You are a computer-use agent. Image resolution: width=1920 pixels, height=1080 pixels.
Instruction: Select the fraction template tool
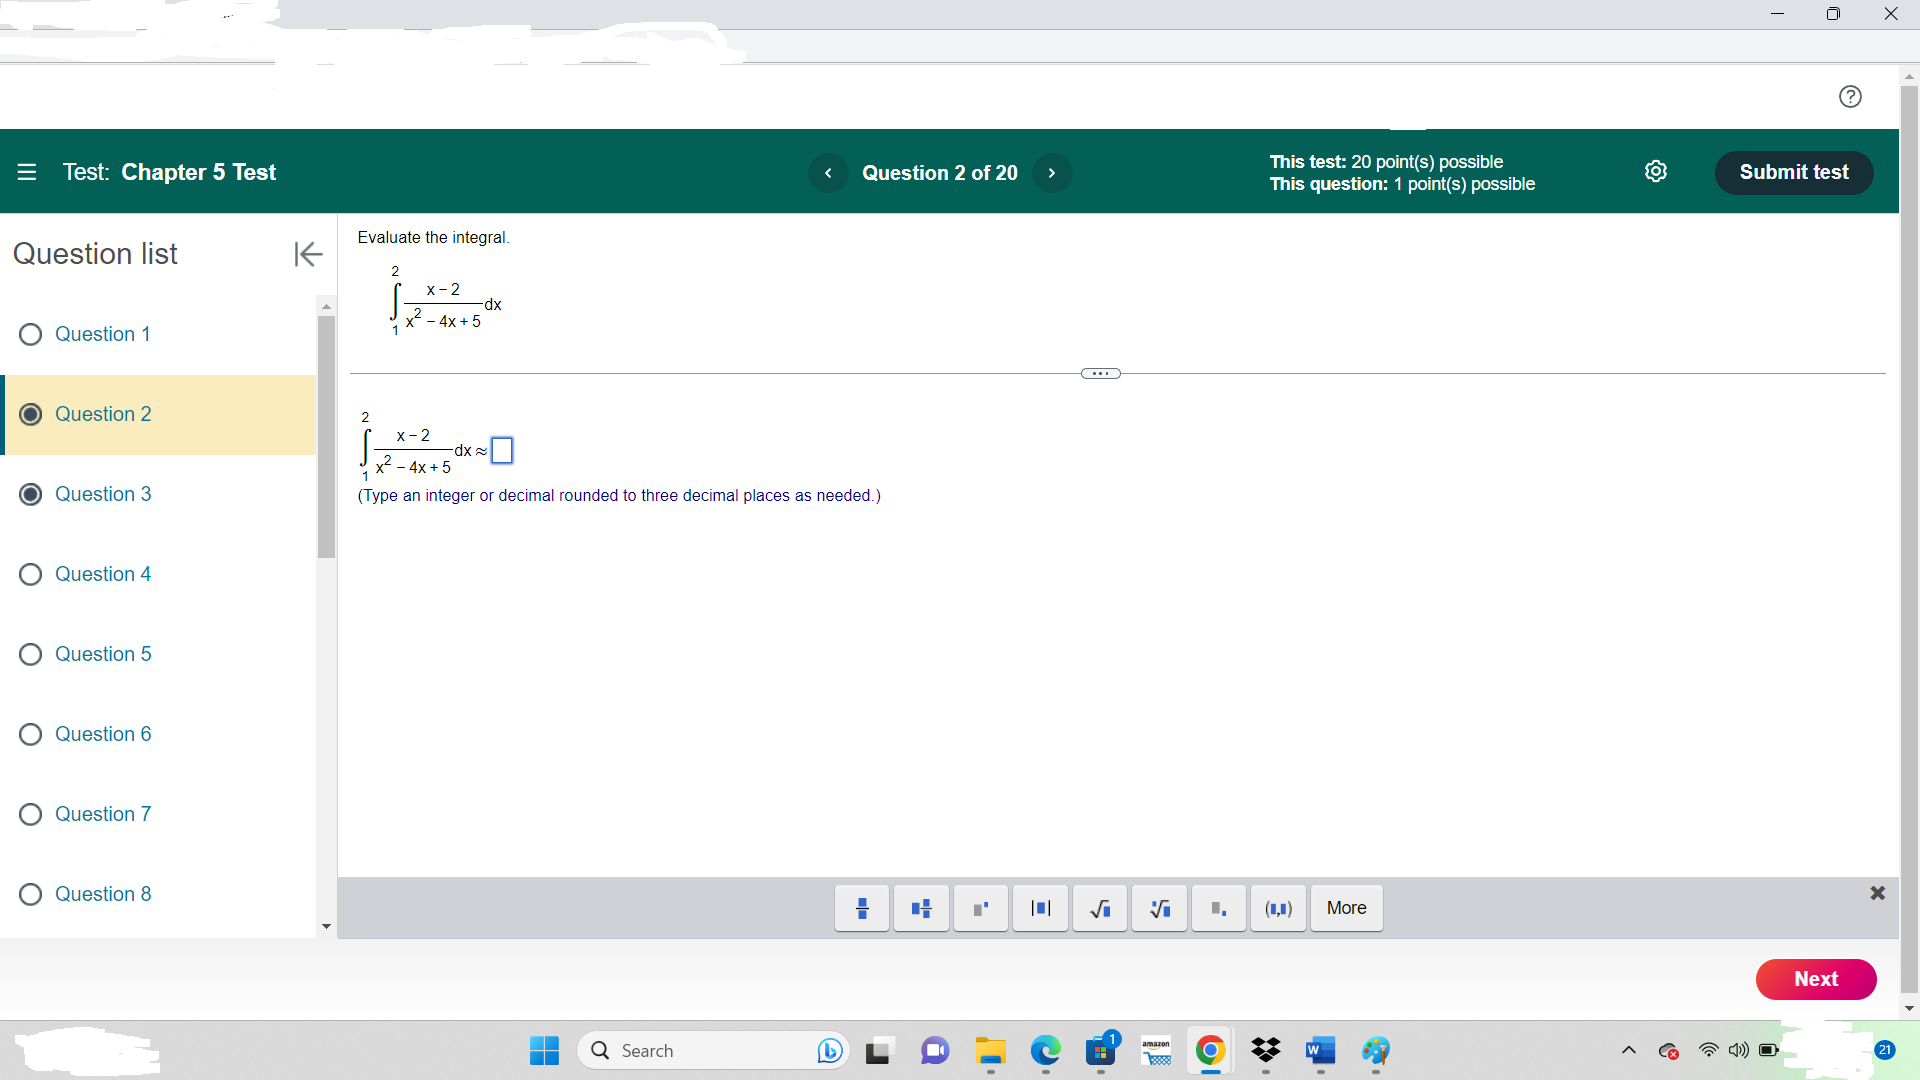[x=861, y=908]
